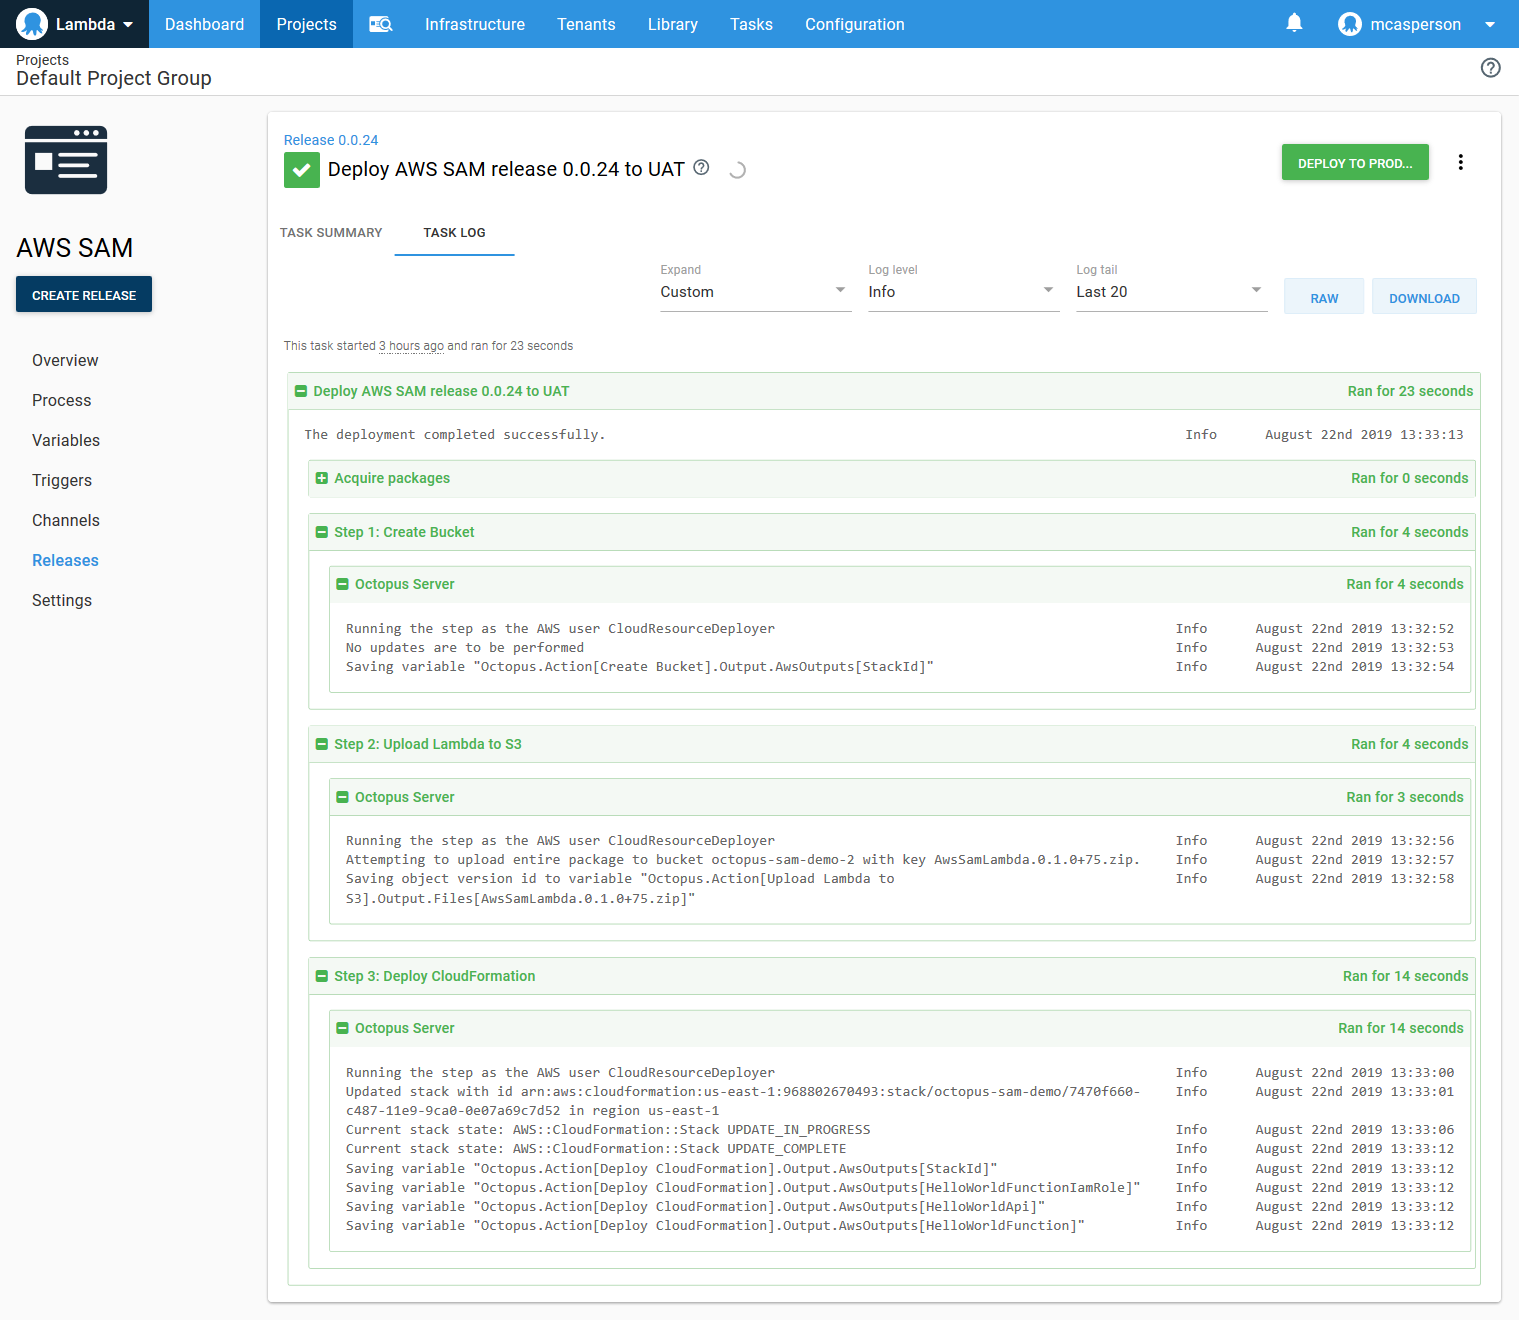1519x1320 pixels.
Task: Click the search projects icon in navbar
Action: pos(380,24)
